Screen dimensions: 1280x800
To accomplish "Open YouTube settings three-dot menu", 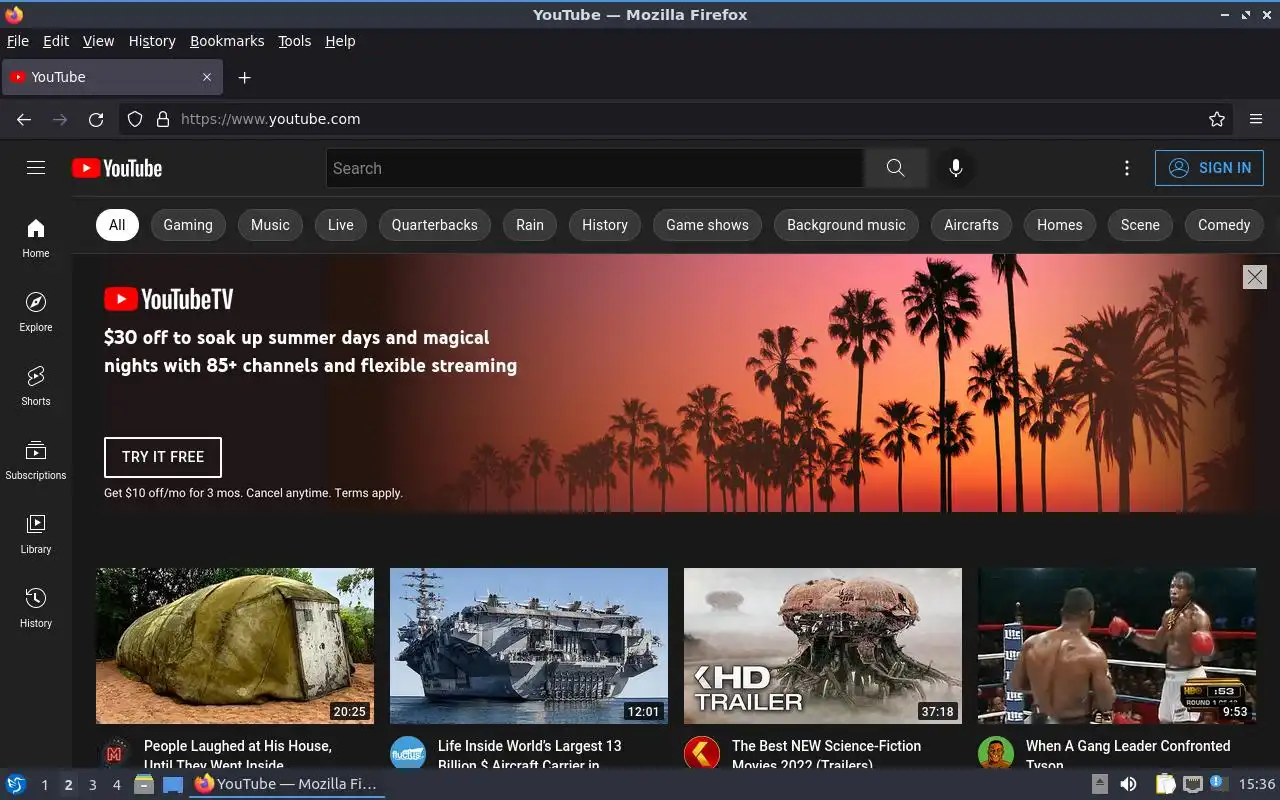I will (1127, 168).
